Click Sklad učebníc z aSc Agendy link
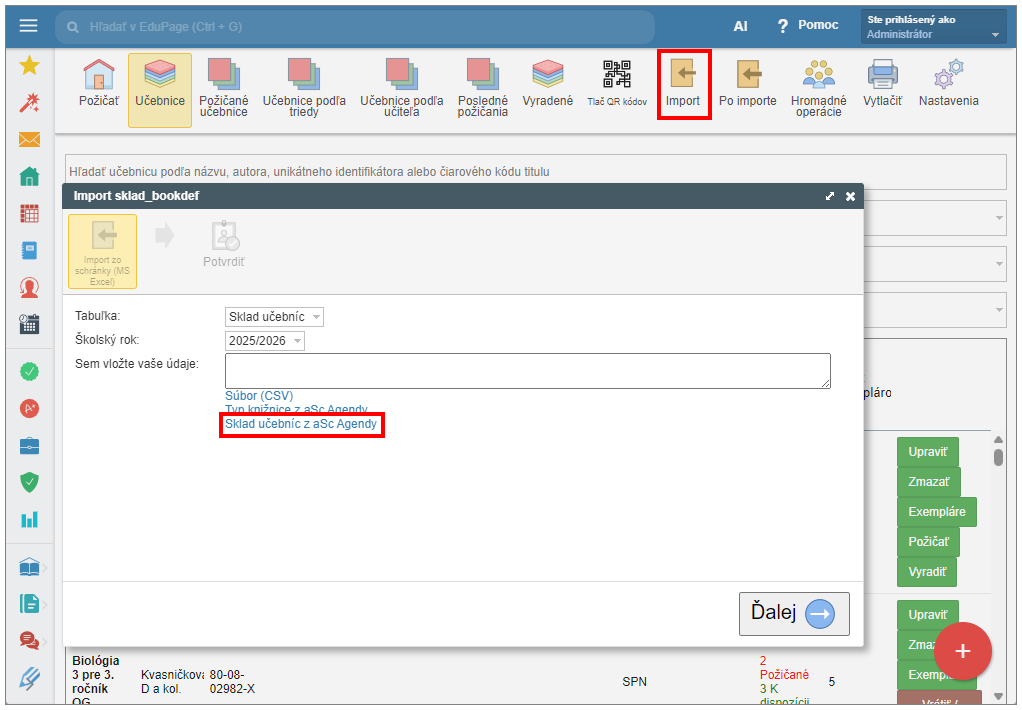Screen dimensions: 1022x710 301,425
